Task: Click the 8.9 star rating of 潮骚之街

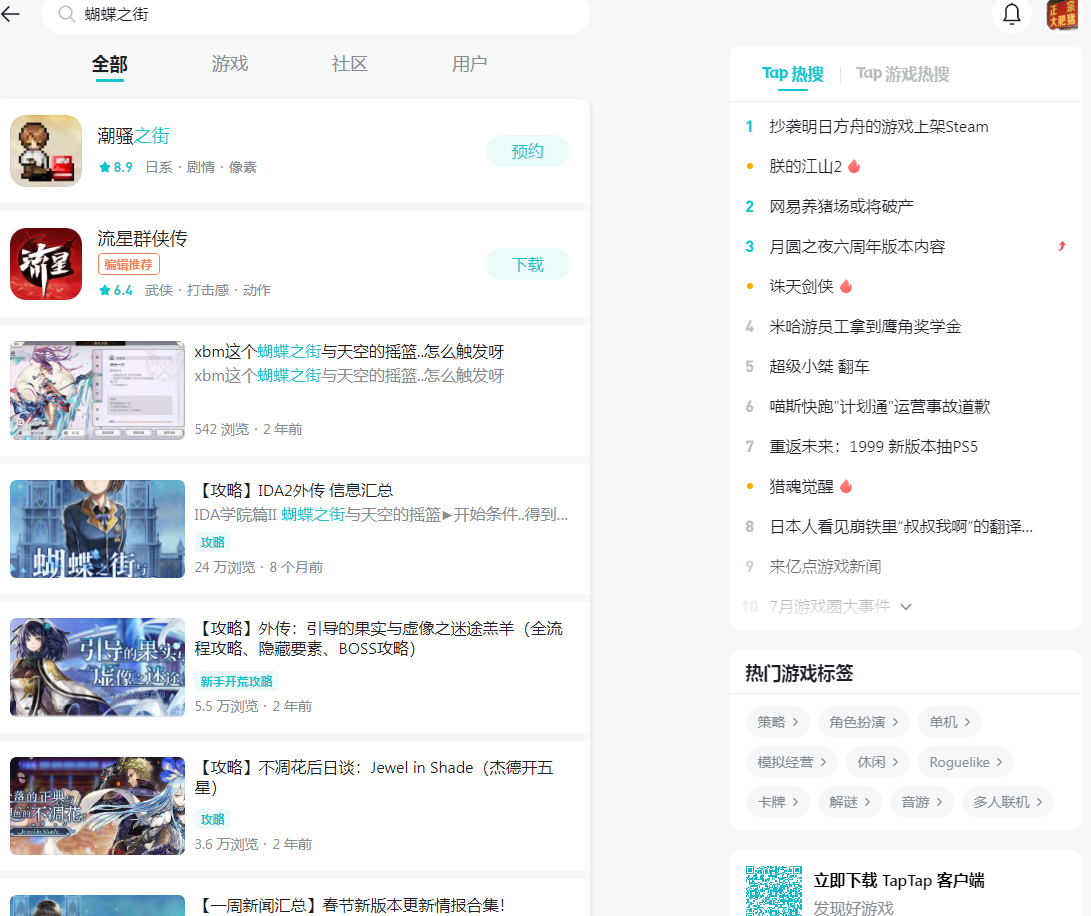Action: pos(116,167)
